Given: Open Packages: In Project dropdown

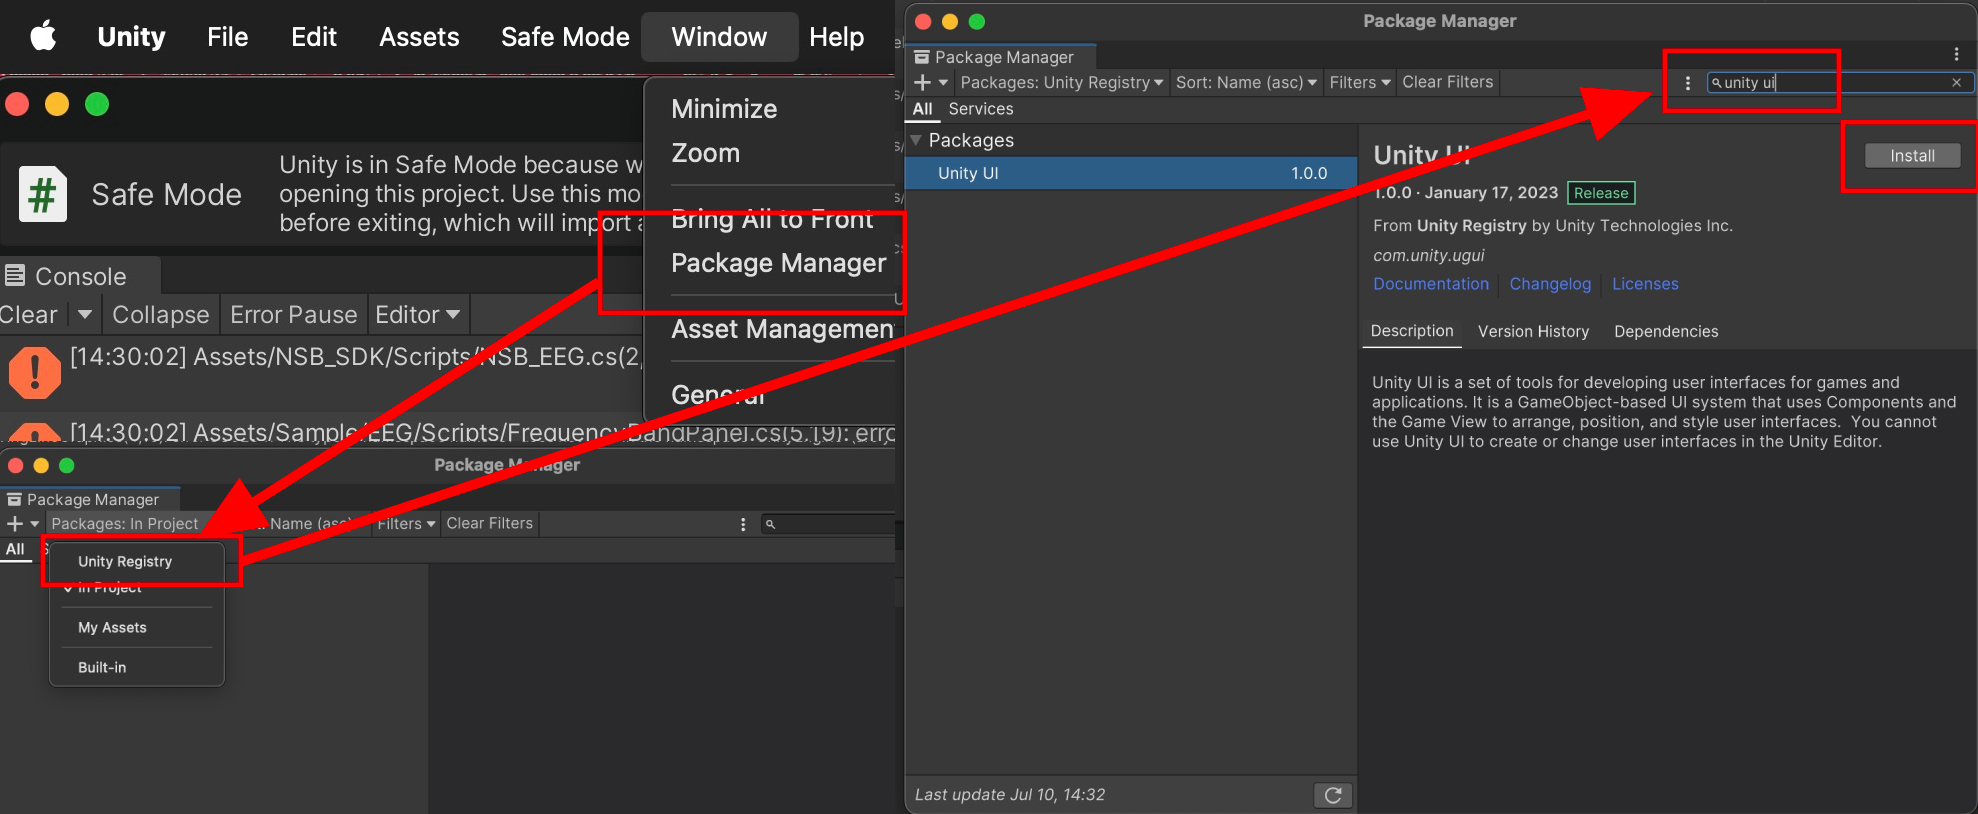Looking at the screenshot, I should [x=125, y=524].
